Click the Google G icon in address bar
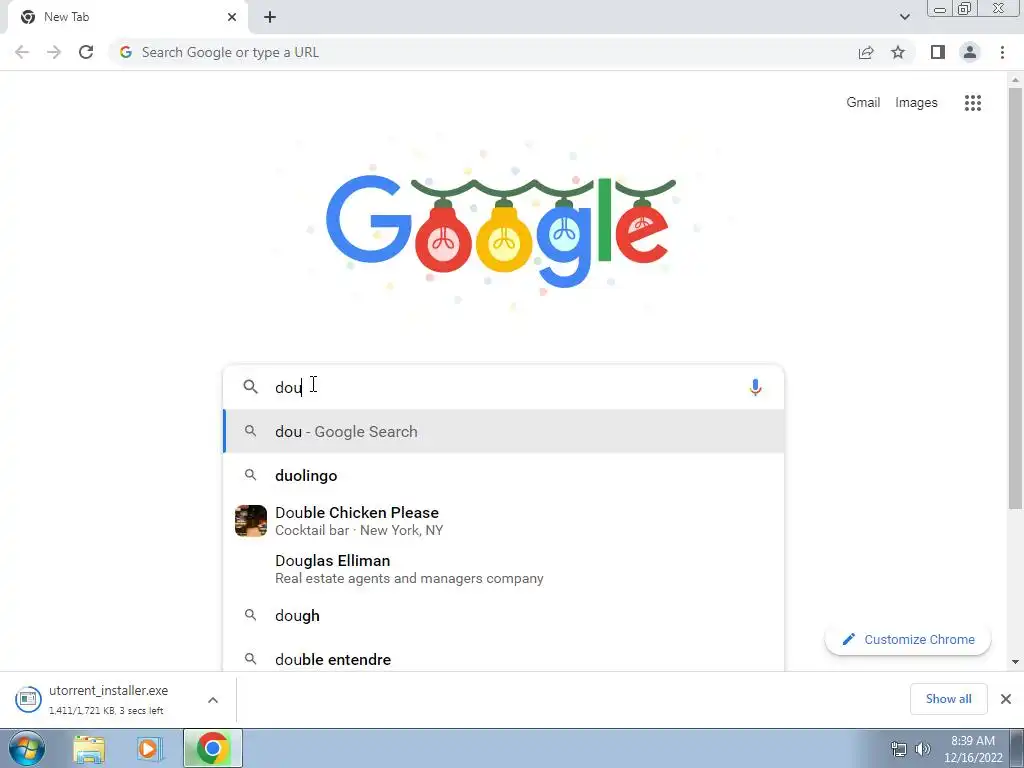 [x=125, y=52]
